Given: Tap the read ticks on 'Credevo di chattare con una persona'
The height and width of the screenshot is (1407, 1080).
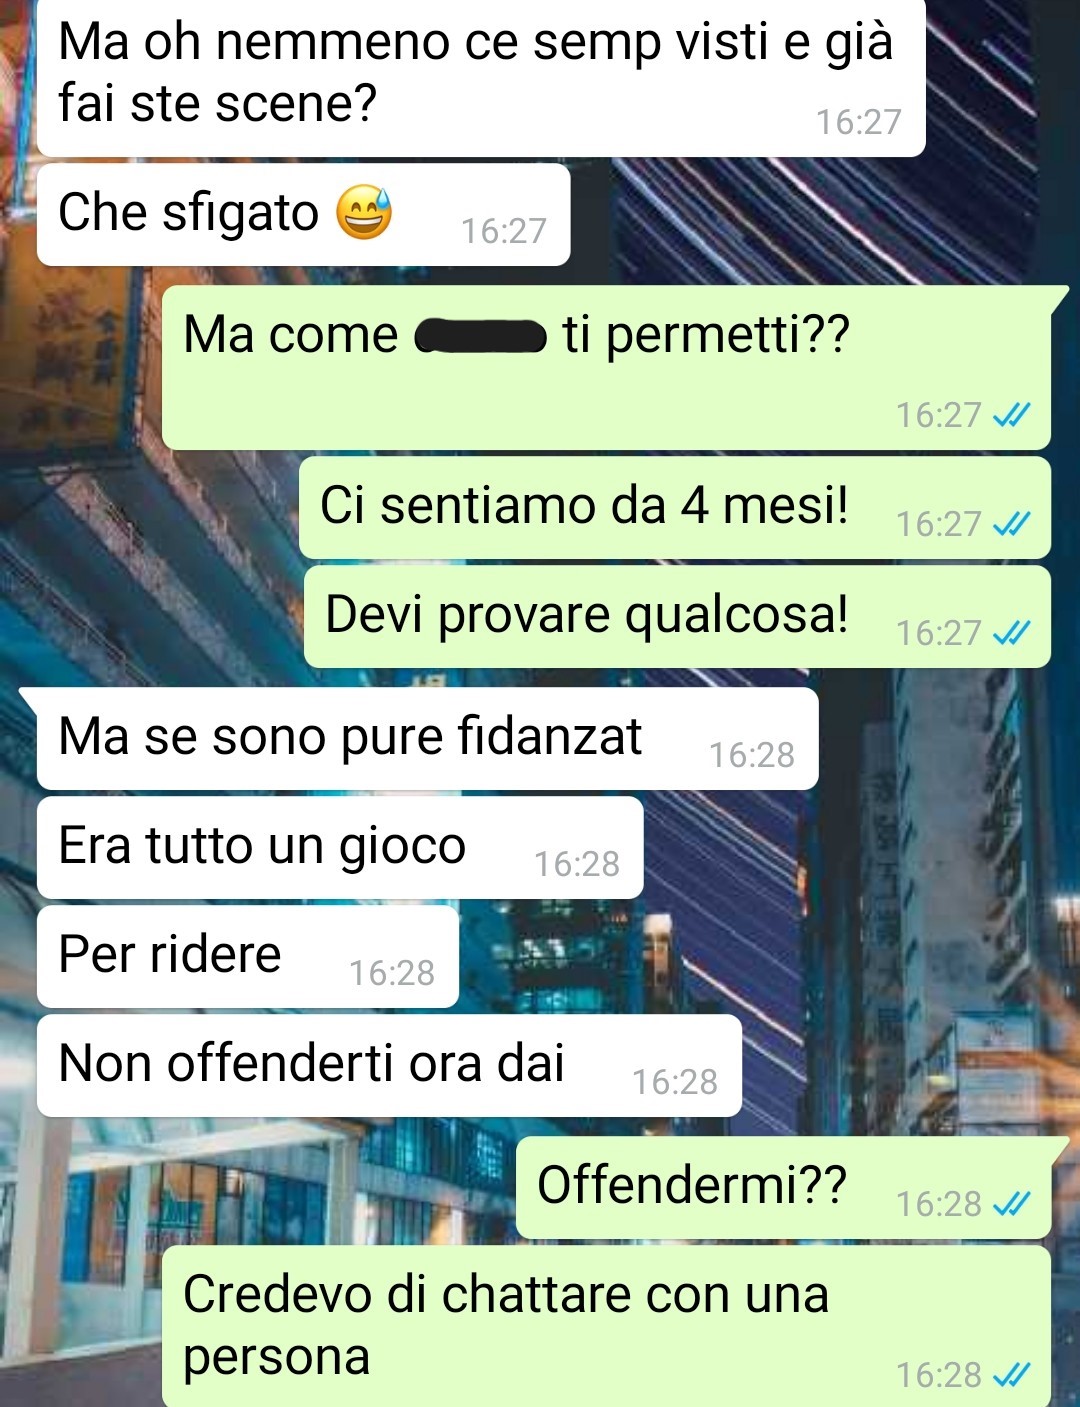Looking at the screenshot, I should point(1011,1375).
